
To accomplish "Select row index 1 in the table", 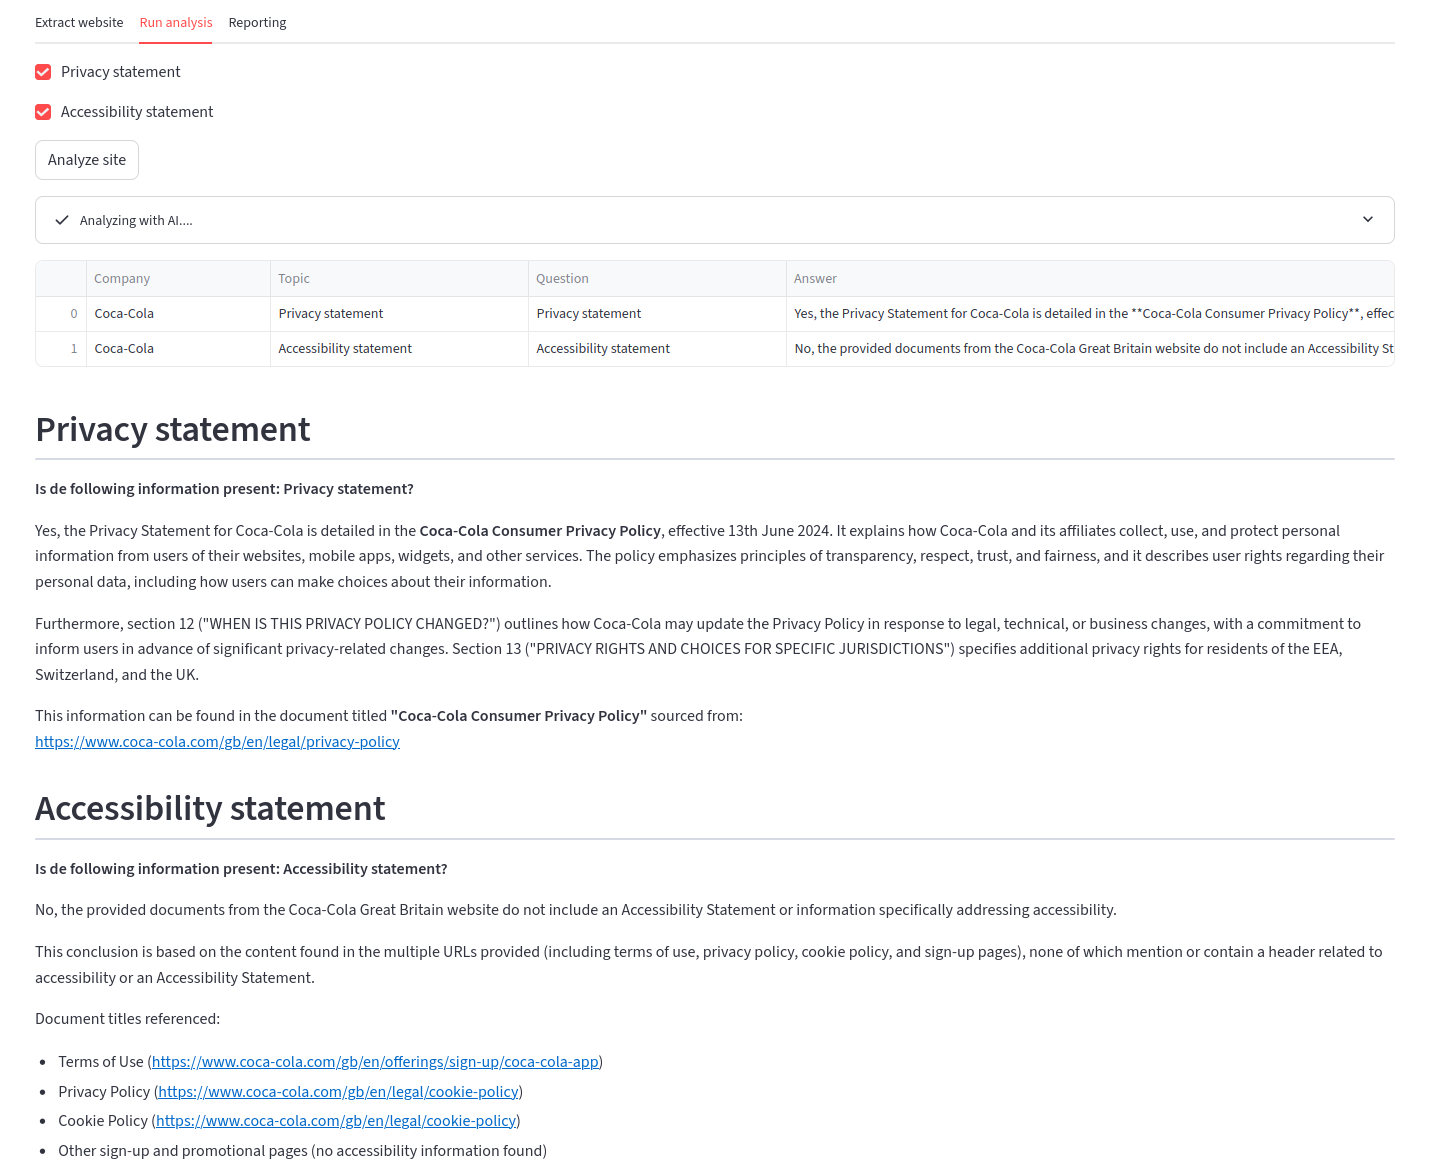I will [61, 349].
